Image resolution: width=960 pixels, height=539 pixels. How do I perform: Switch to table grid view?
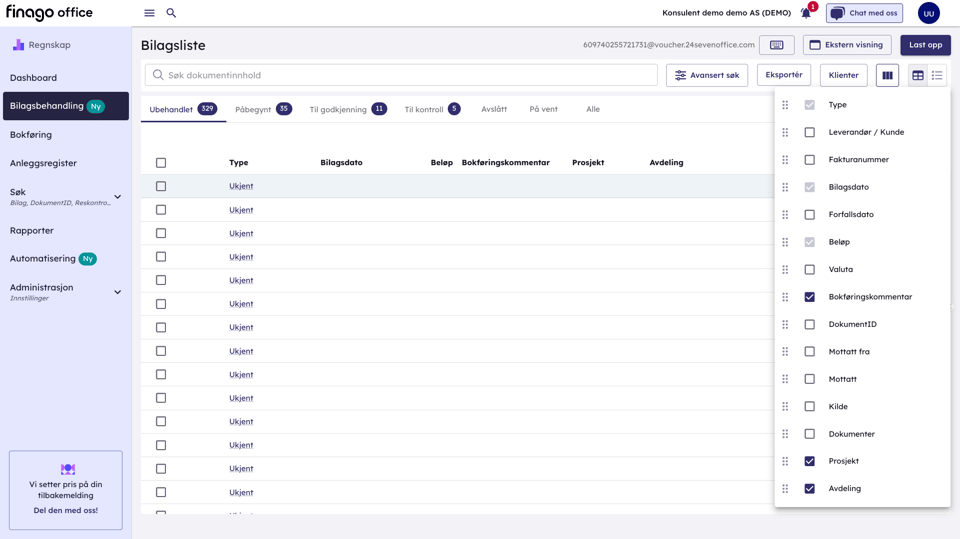pos(917,75)
